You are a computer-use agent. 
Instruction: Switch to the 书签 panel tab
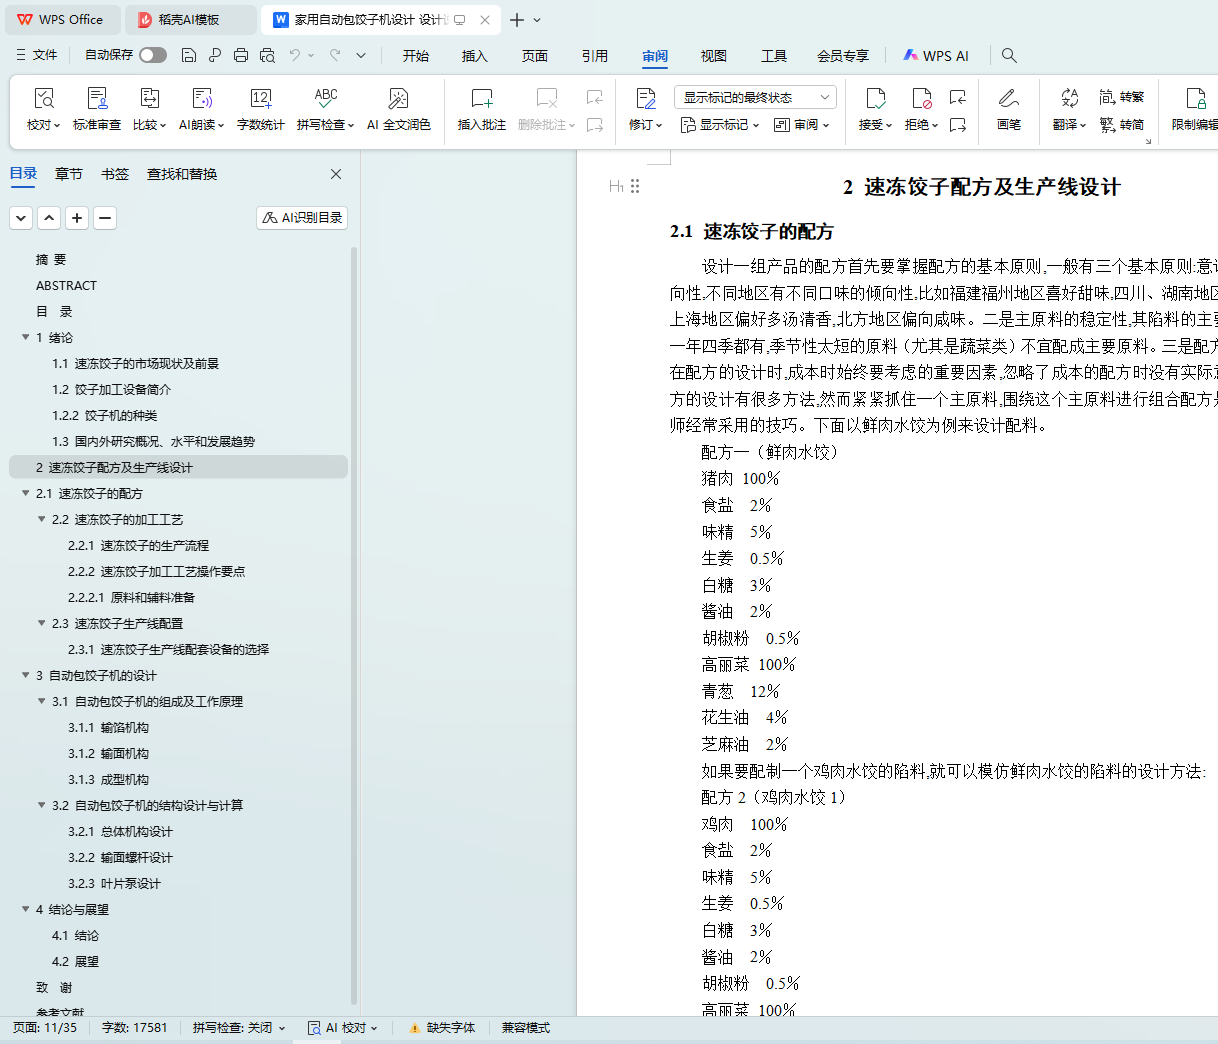pos(115,174)
